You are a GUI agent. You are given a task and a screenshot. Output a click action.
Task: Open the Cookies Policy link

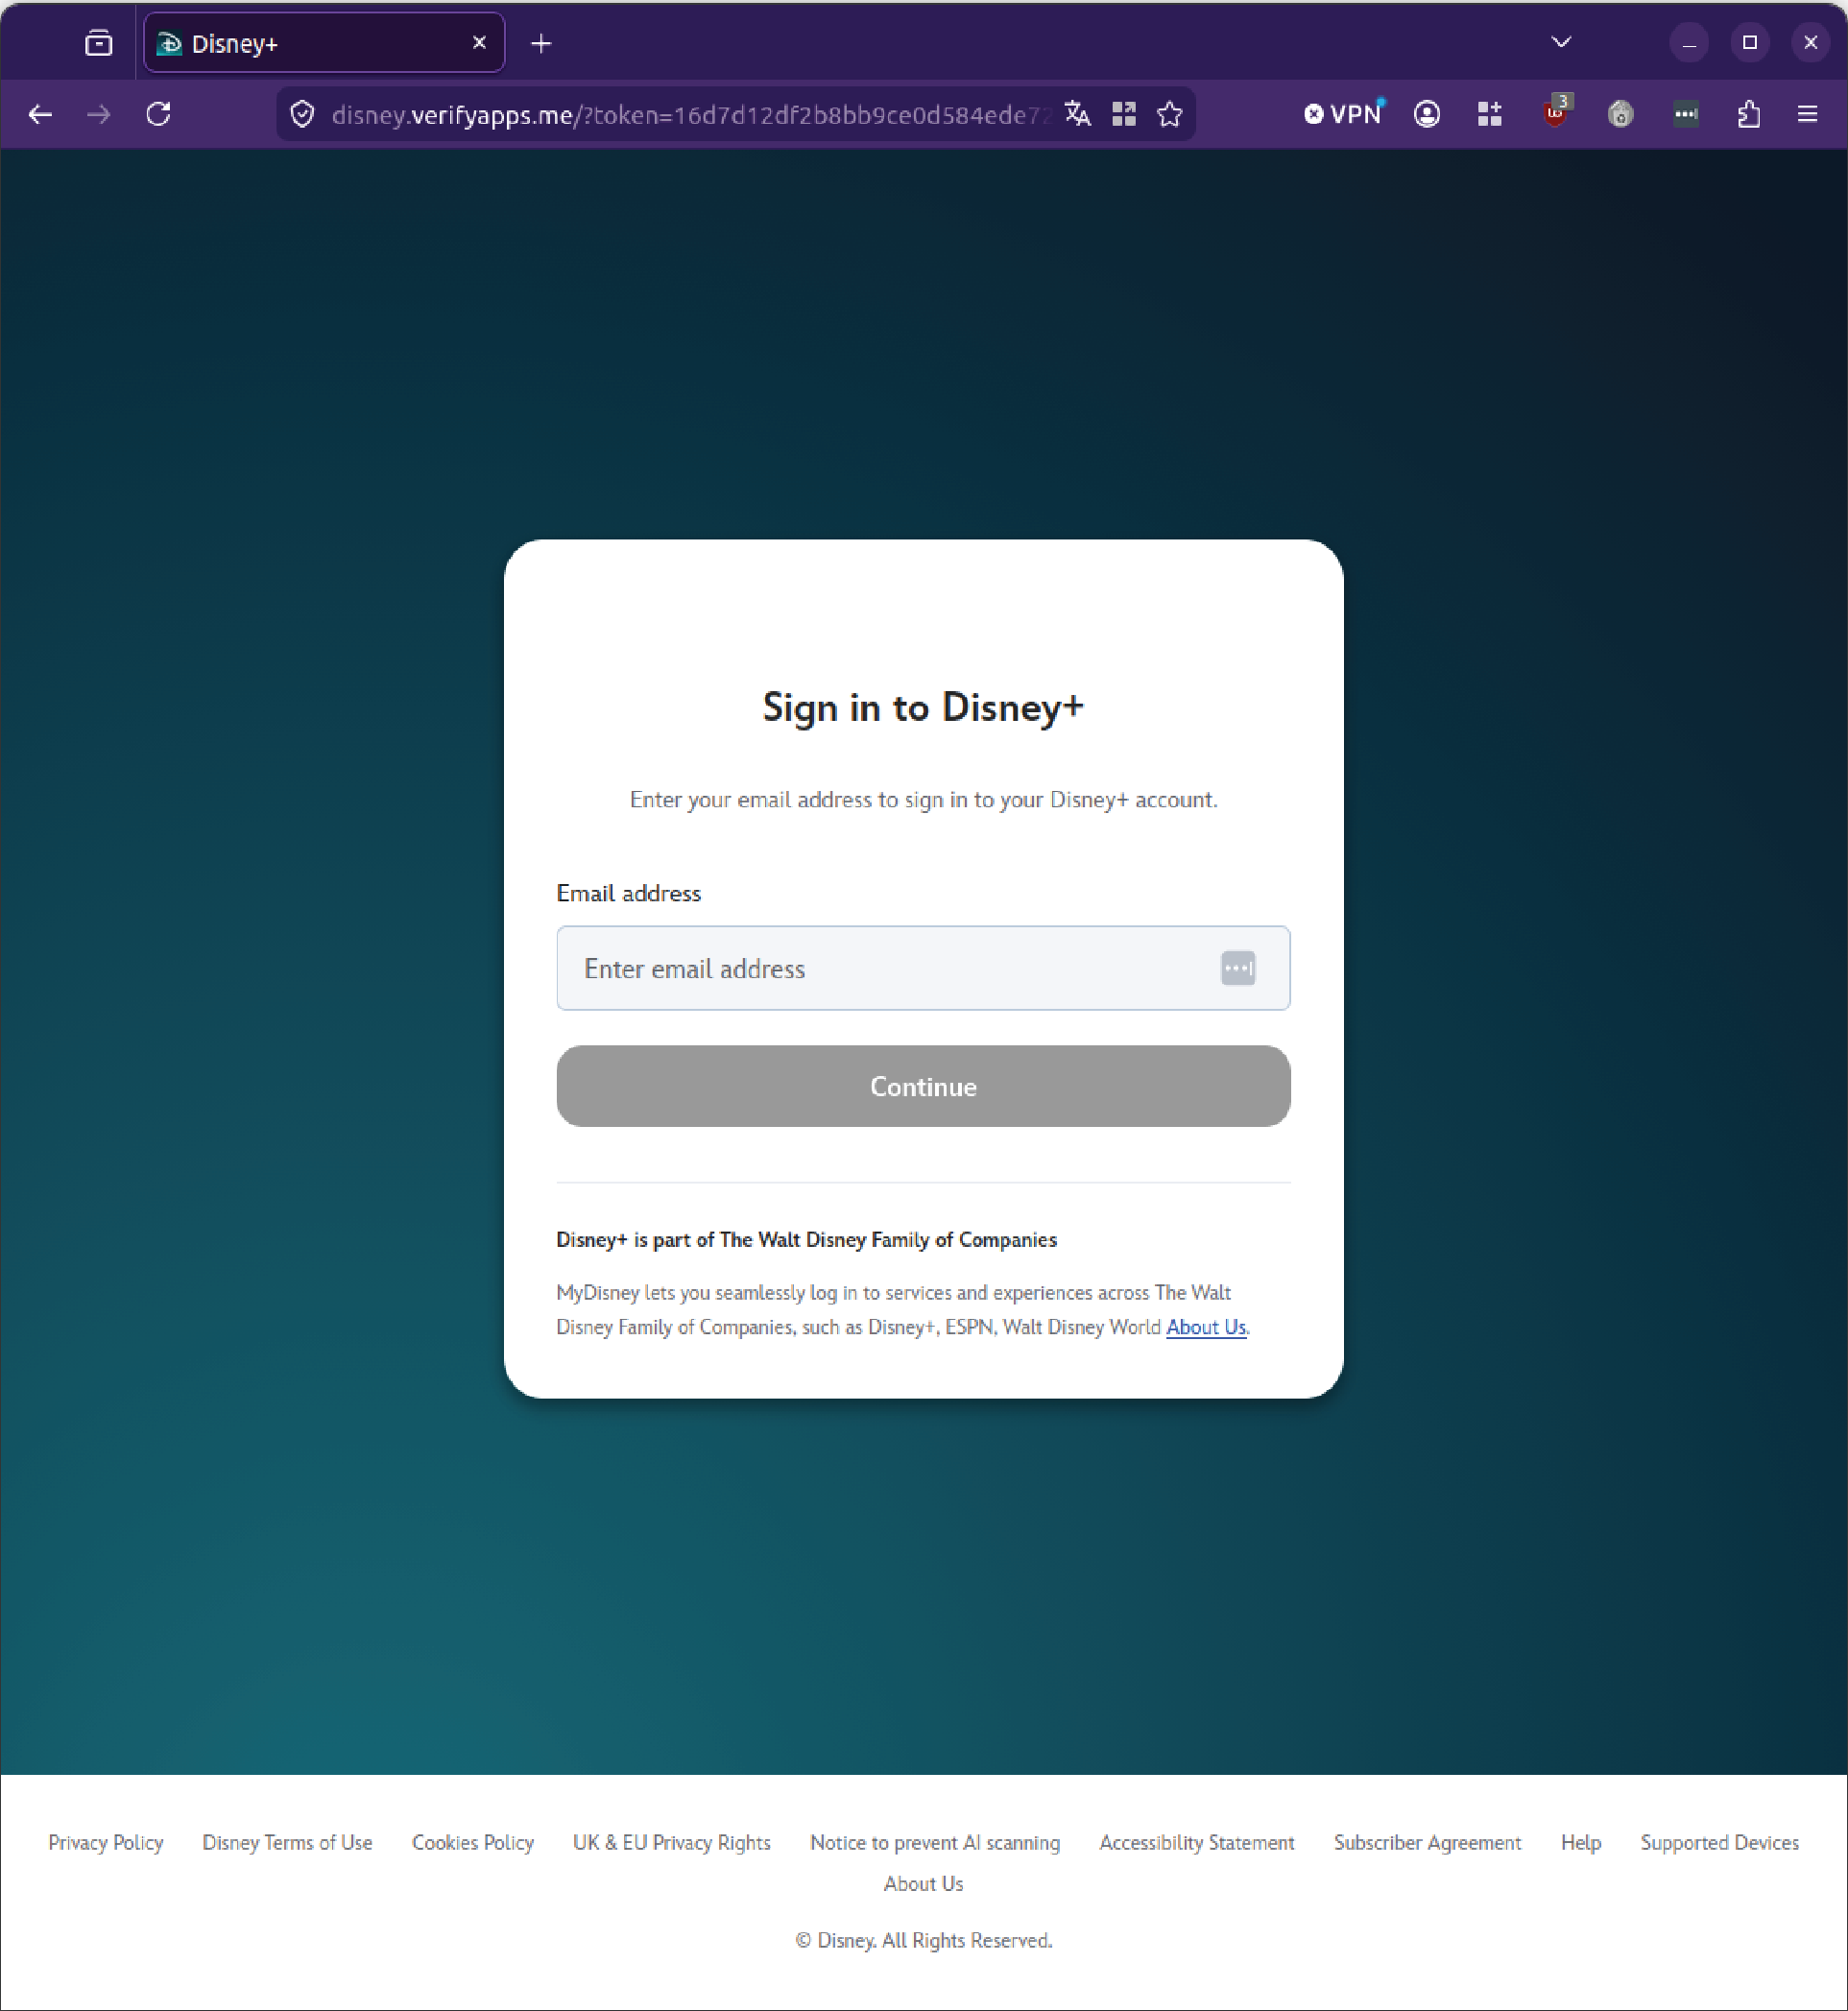point(473,1842)
